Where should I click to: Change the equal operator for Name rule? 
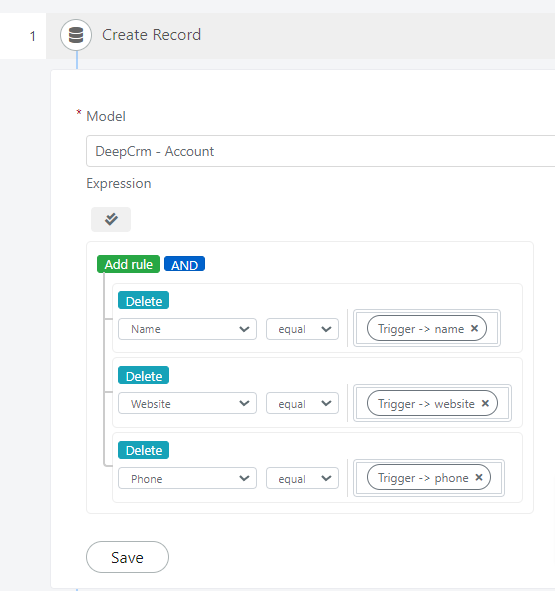(302, 329)
